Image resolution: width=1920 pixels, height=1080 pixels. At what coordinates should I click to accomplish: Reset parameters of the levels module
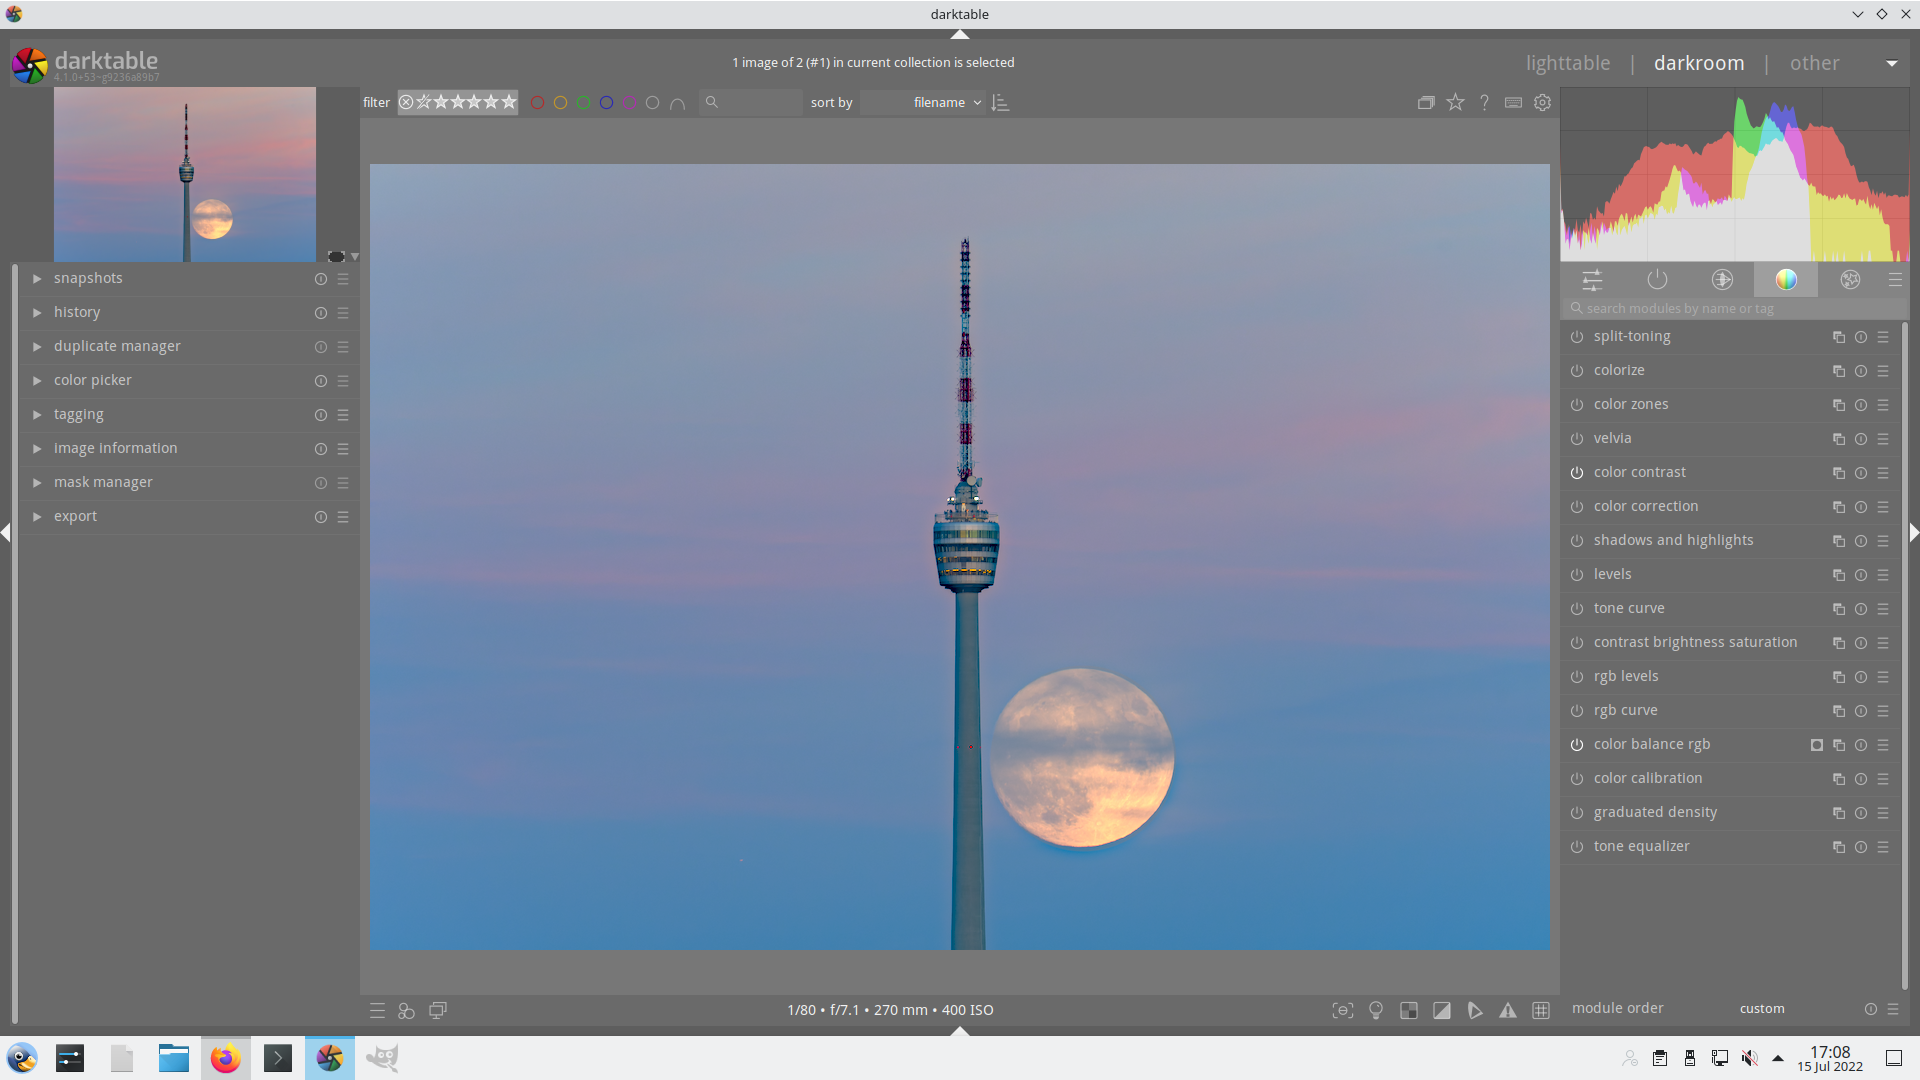[1861, 575]
